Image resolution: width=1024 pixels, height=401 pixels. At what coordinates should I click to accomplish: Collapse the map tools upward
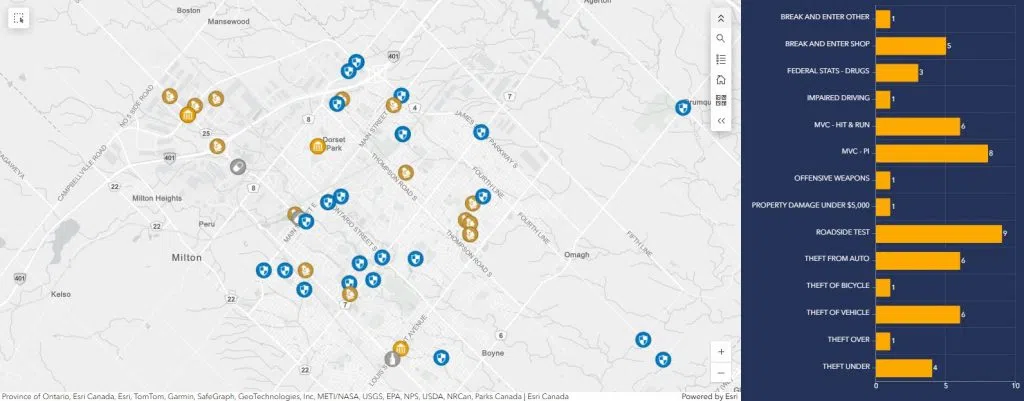720,18
